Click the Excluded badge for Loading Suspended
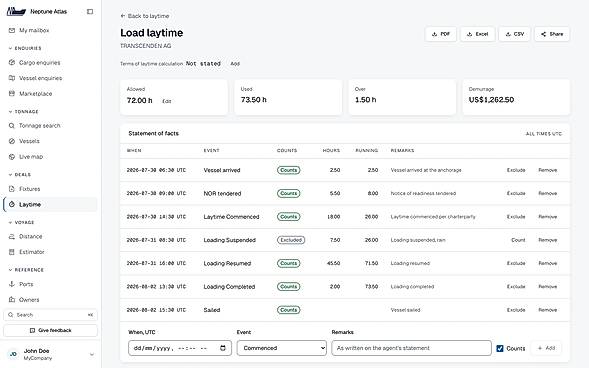This screenshot has width=589, height=368. pyautogui.click(x=291, y=240)
